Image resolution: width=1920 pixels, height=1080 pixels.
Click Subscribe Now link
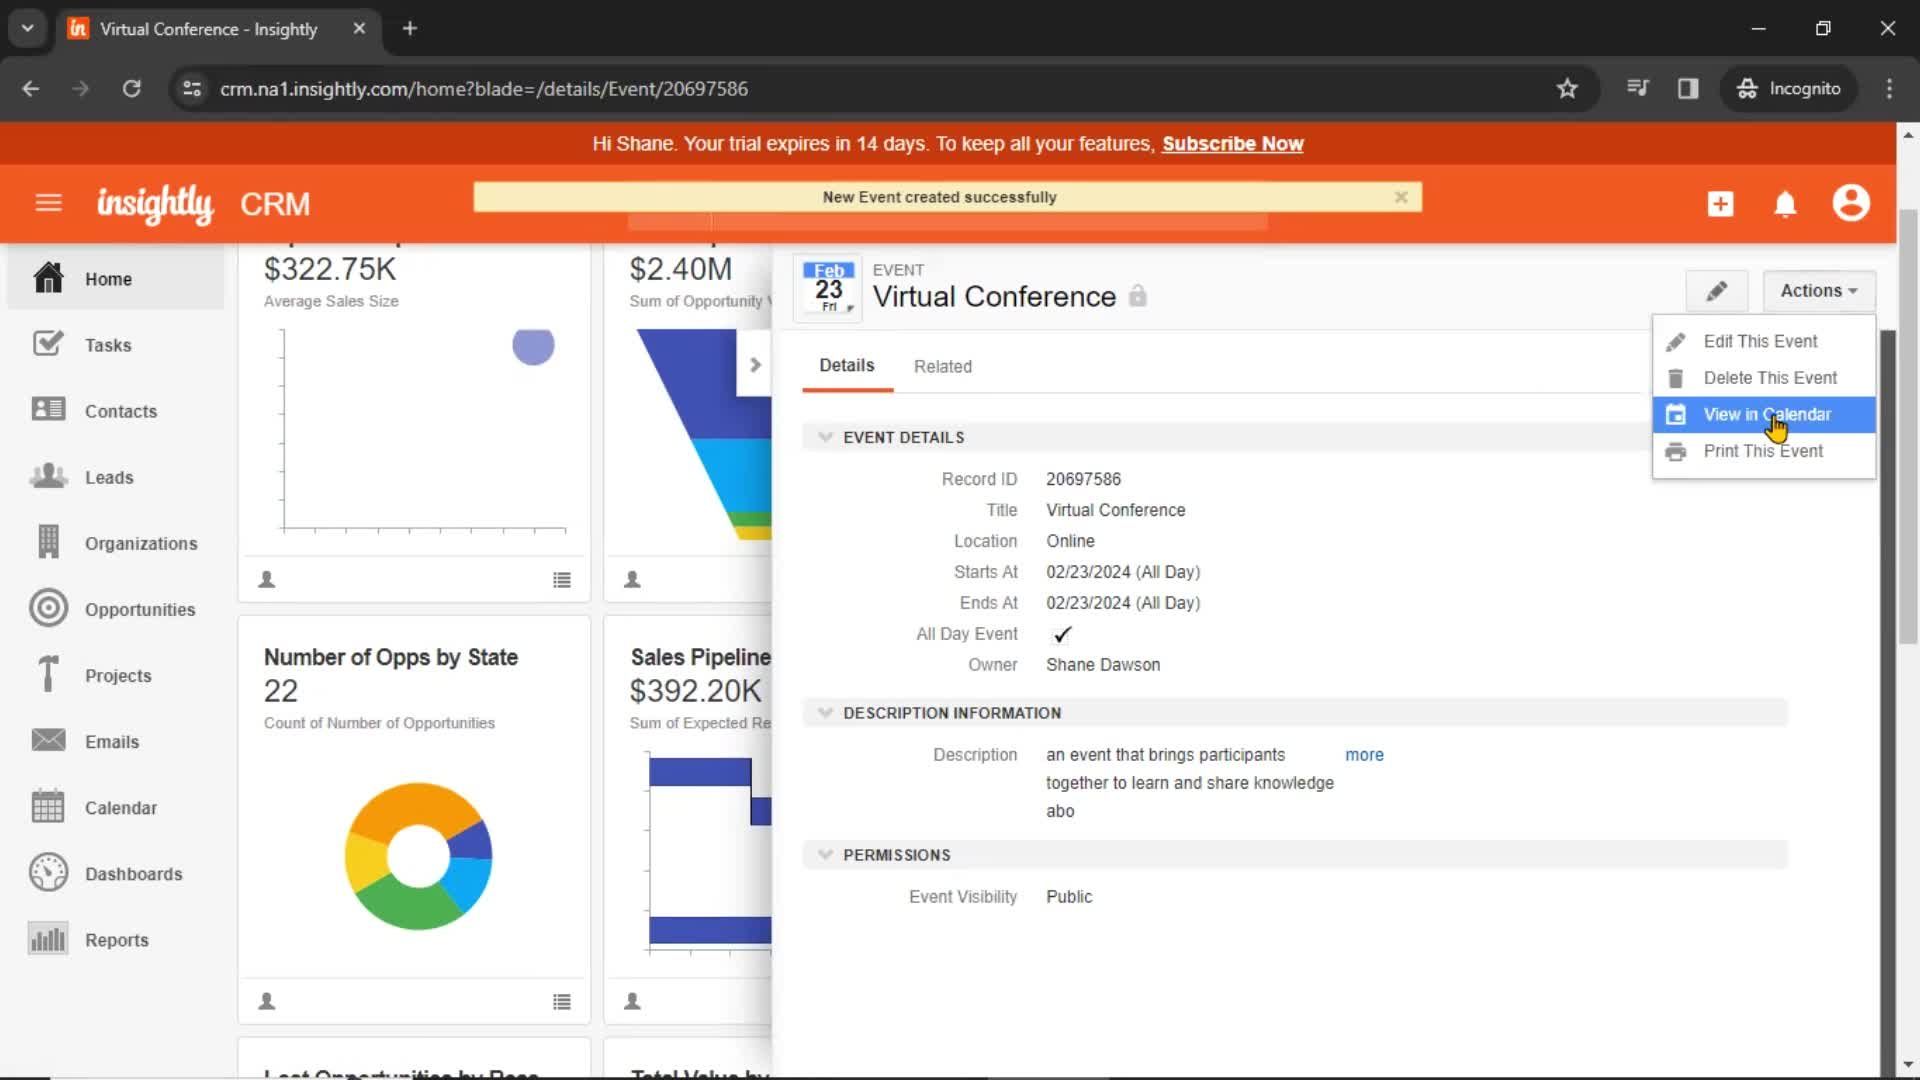click(1233, 144)
